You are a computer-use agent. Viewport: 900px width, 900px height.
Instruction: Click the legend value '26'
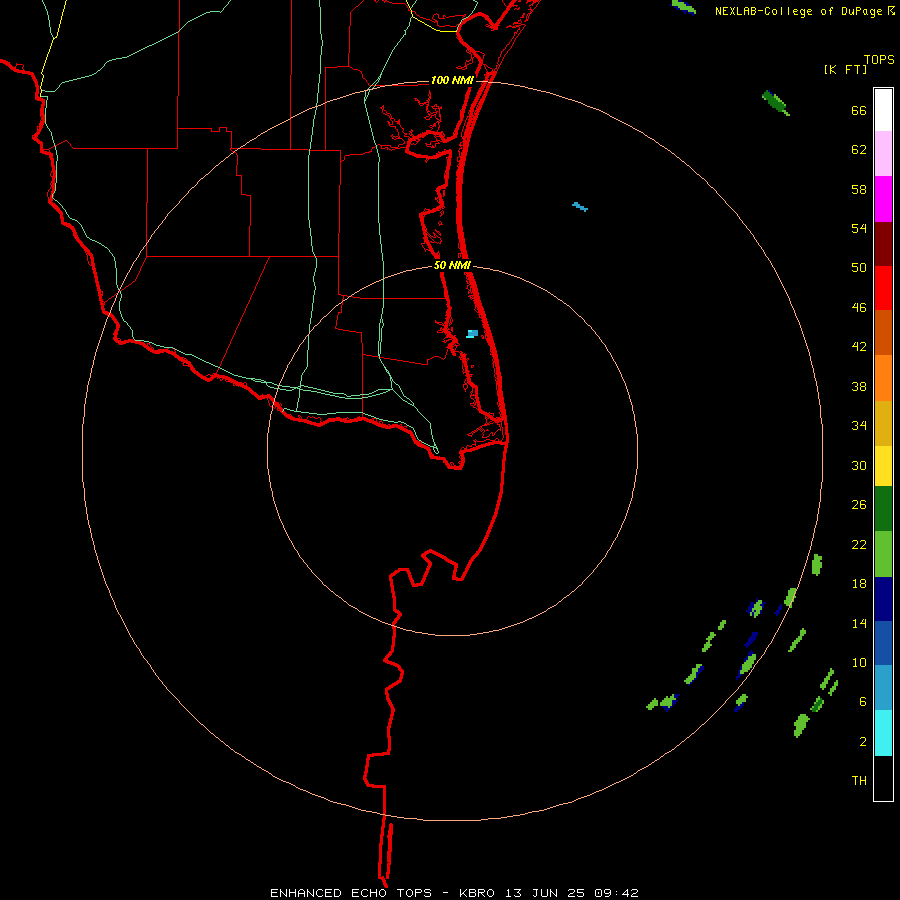[x=859, y=505]
